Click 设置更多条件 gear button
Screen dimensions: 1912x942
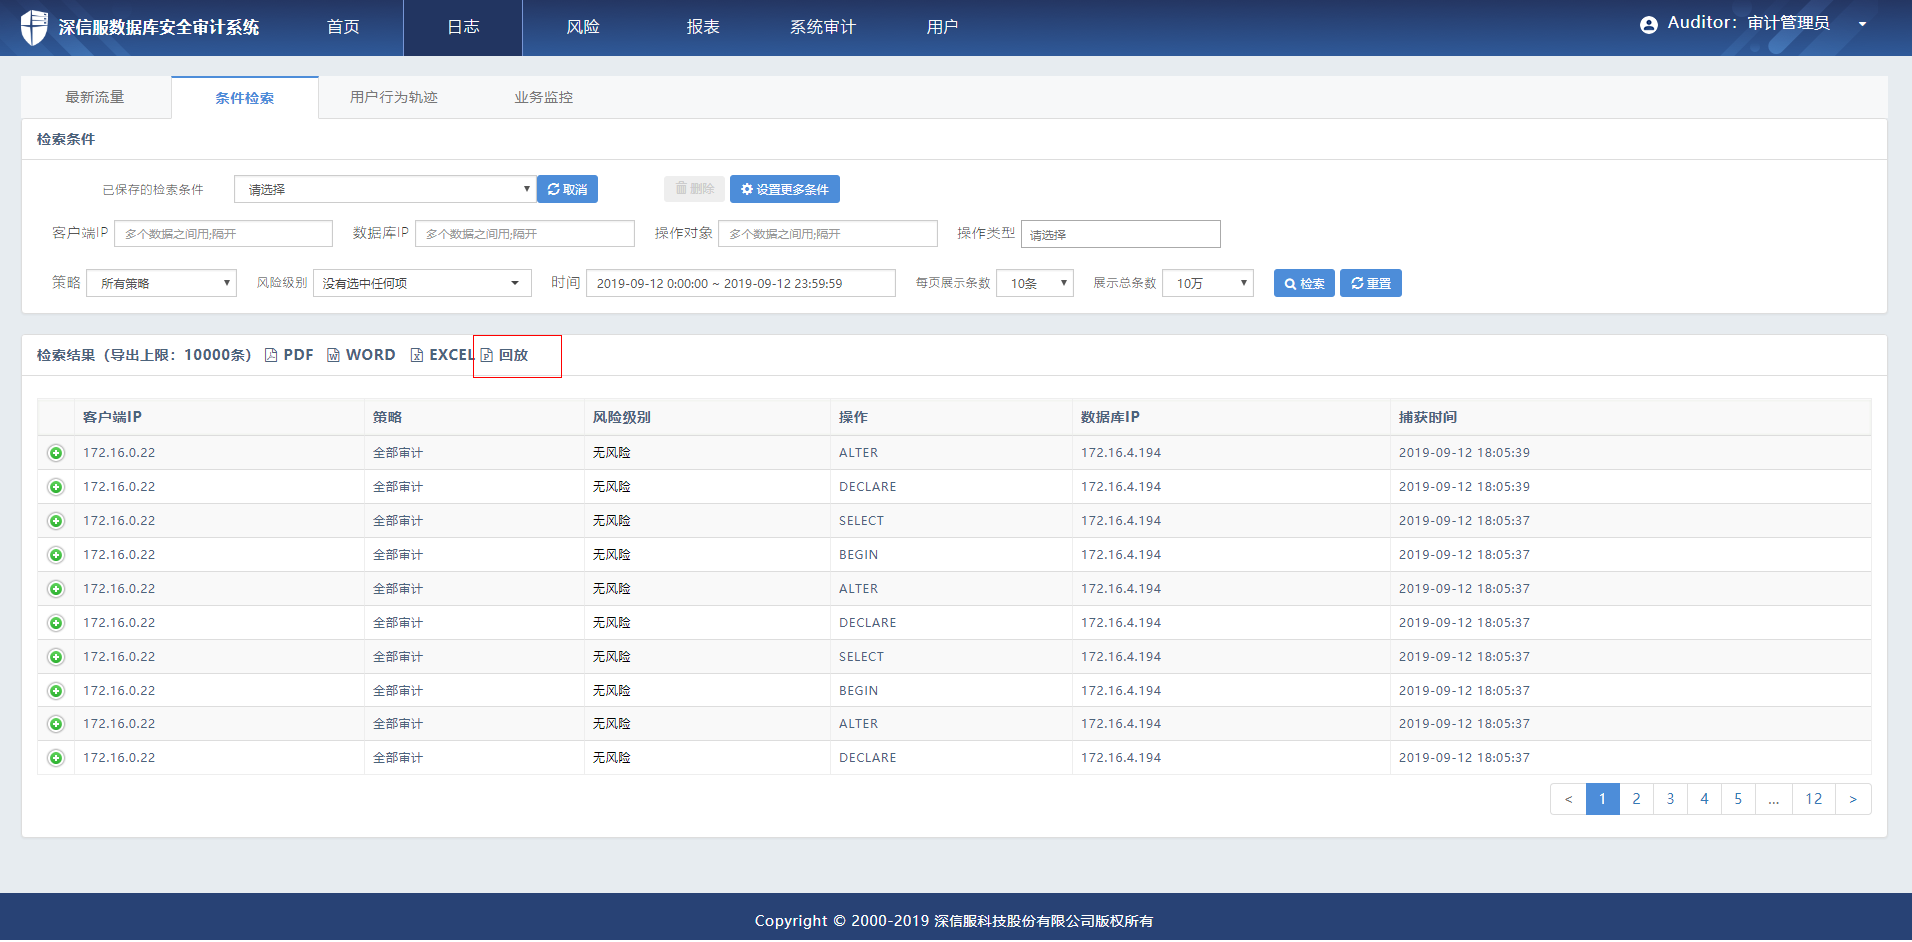click(x=784, y=189)
